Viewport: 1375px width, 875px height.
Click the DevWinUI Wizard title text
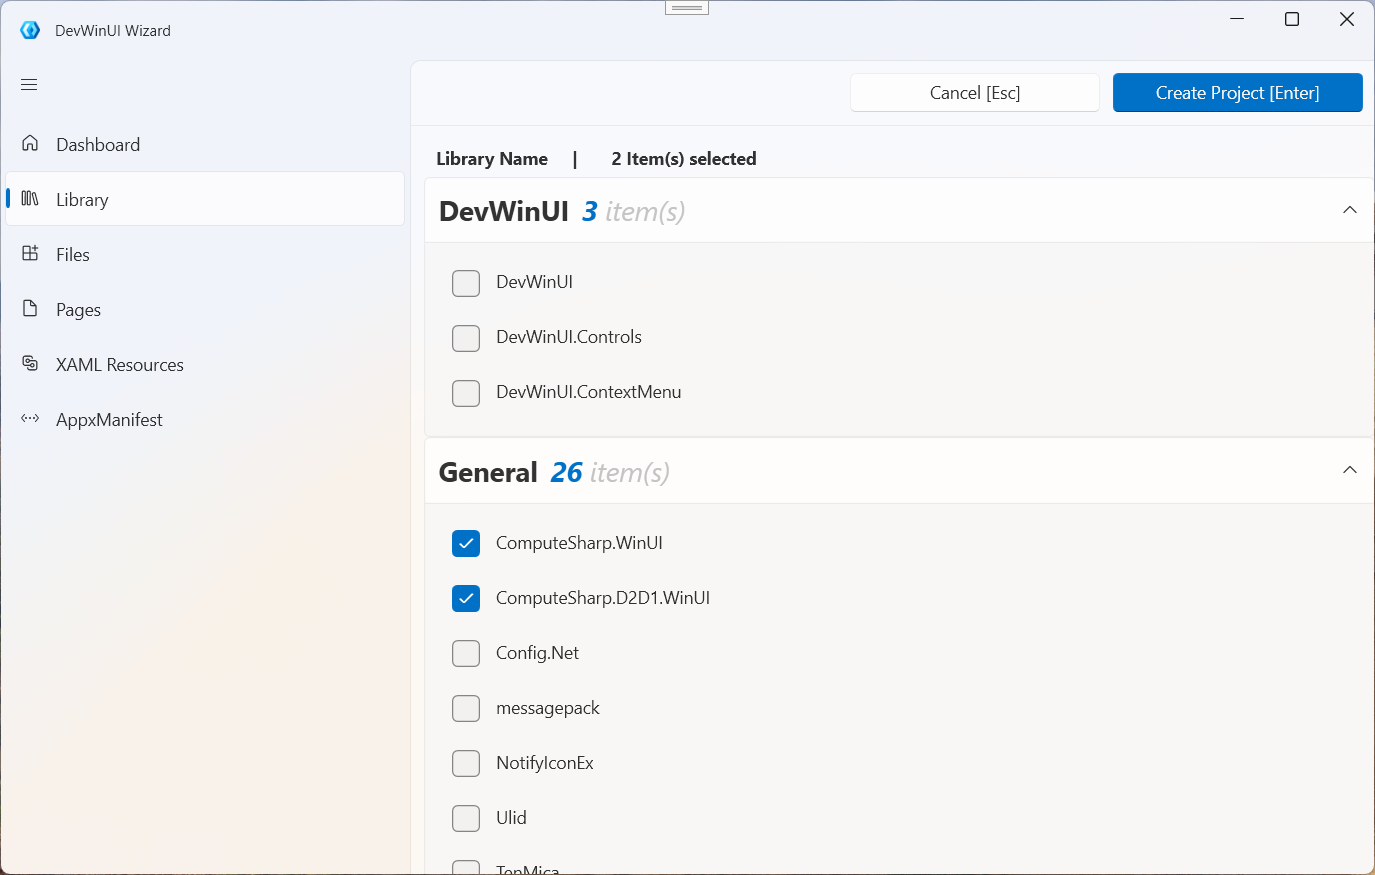pyautogui.click(x=113, y=31)
